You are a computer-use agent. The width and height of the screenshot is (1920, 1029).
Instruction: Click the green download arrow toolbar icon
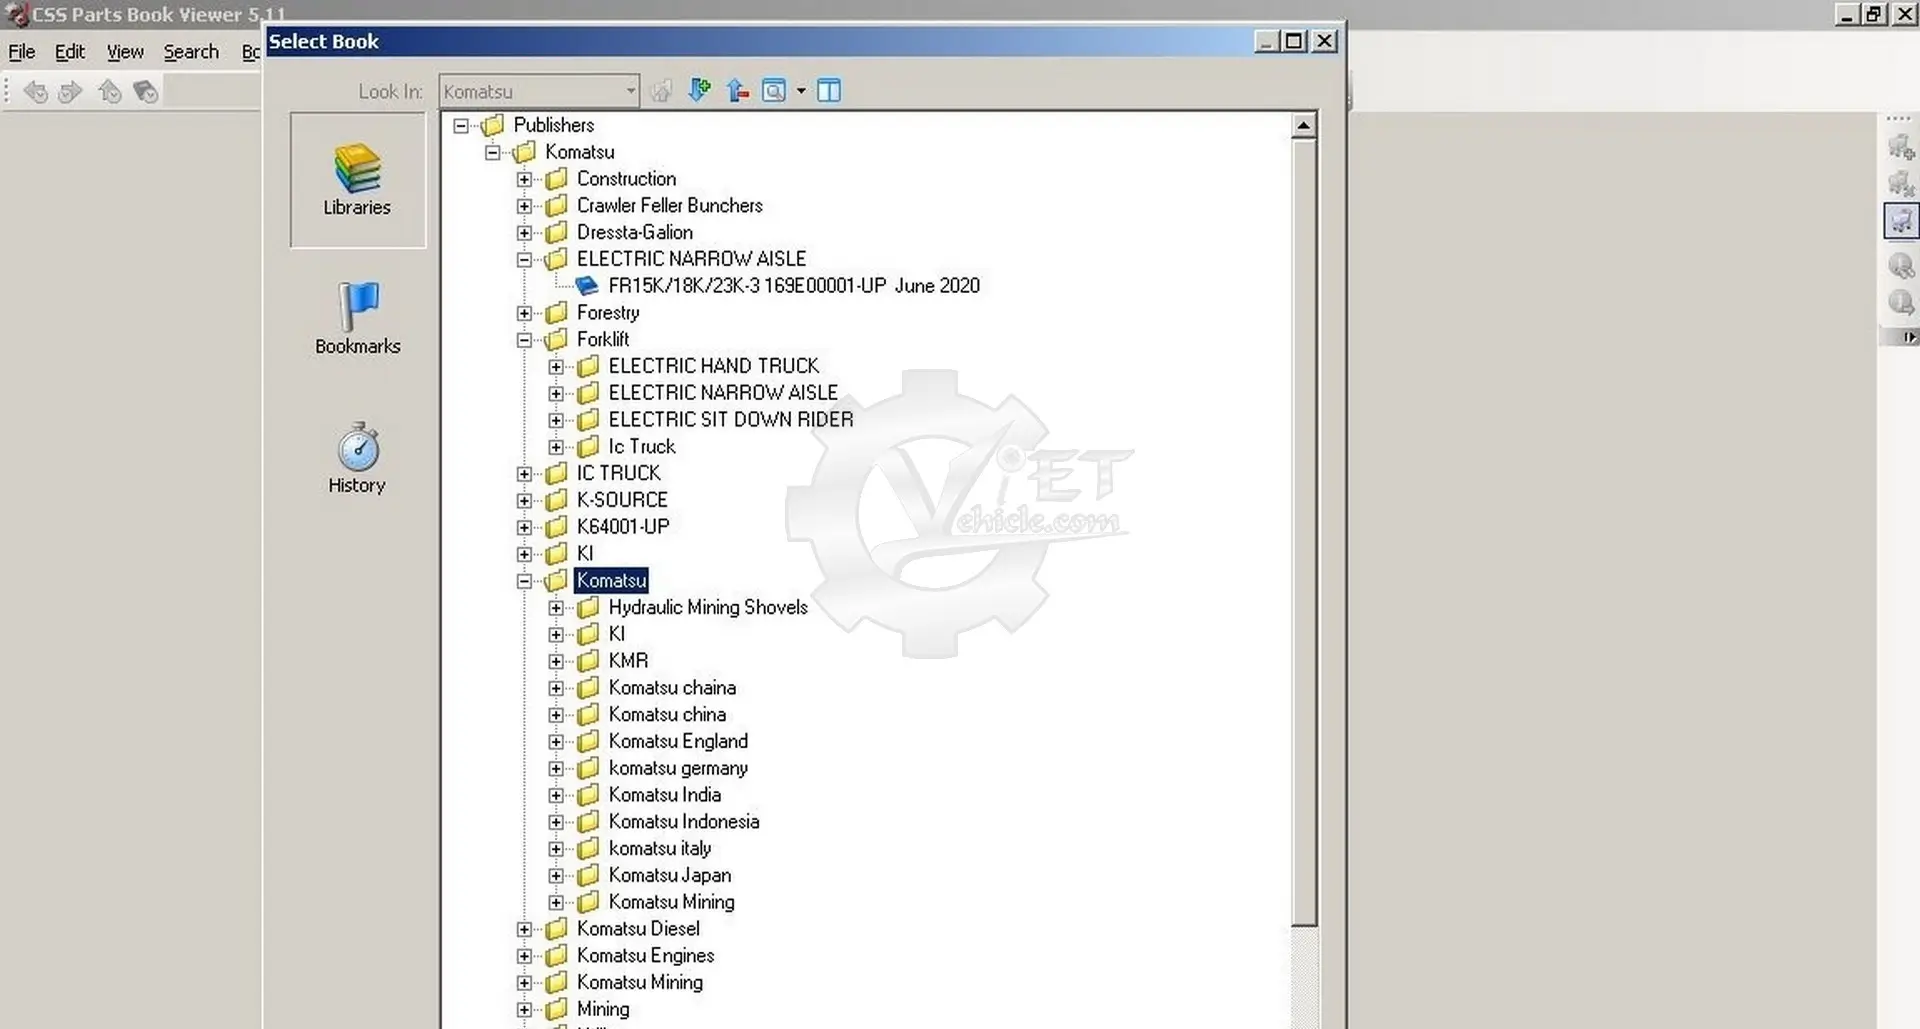700,91
